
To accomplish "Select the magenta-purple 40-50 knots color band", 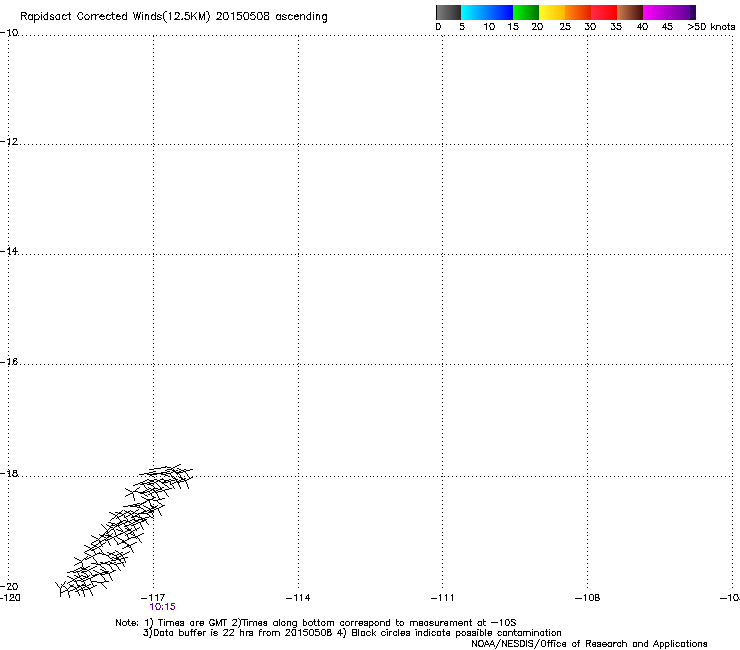I will pos(669,12).
